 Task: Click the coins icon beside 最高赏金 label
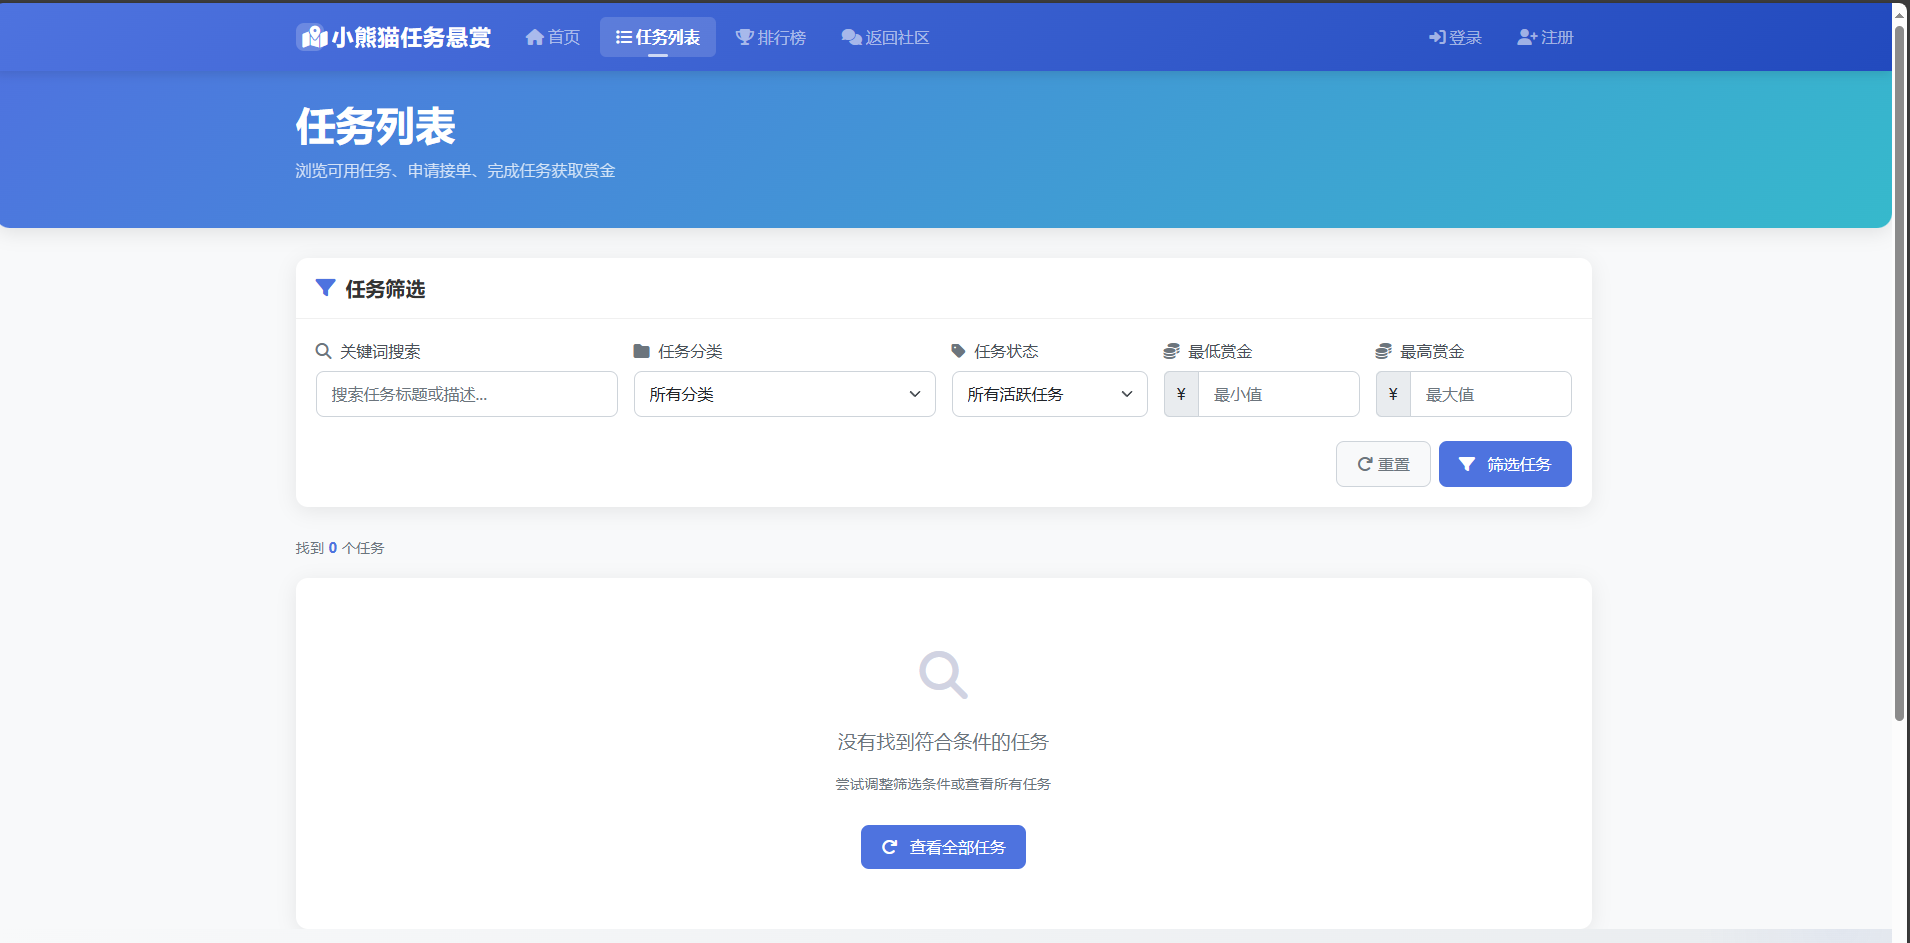pyautogui.click(x=1383, y=351)
